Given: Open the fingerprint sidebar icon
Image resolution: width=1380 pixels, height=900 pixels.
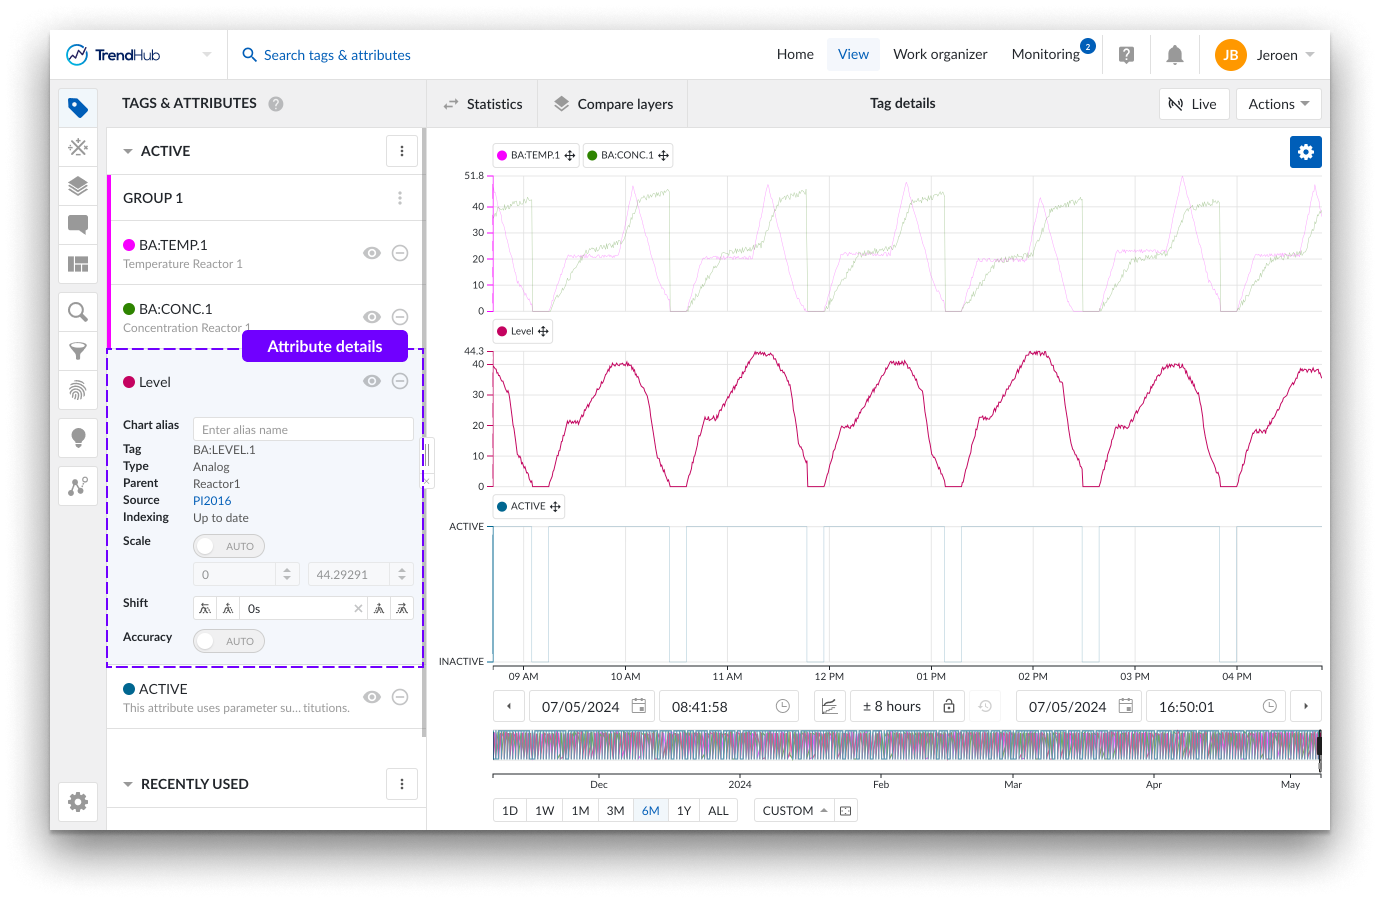Looking at the screenshot, I should (78, 390).
